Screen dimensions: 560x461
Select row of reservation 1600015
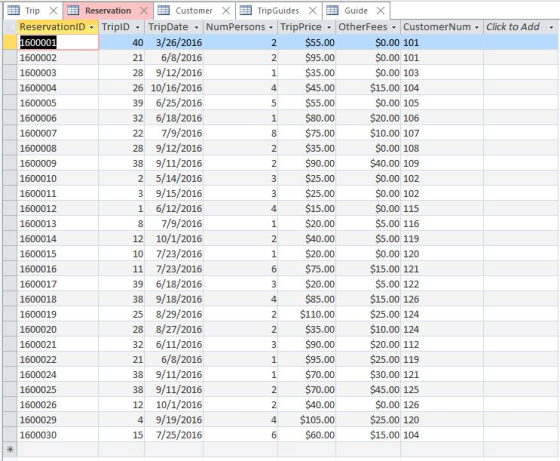pyautogui.click(x=10, y=254)
